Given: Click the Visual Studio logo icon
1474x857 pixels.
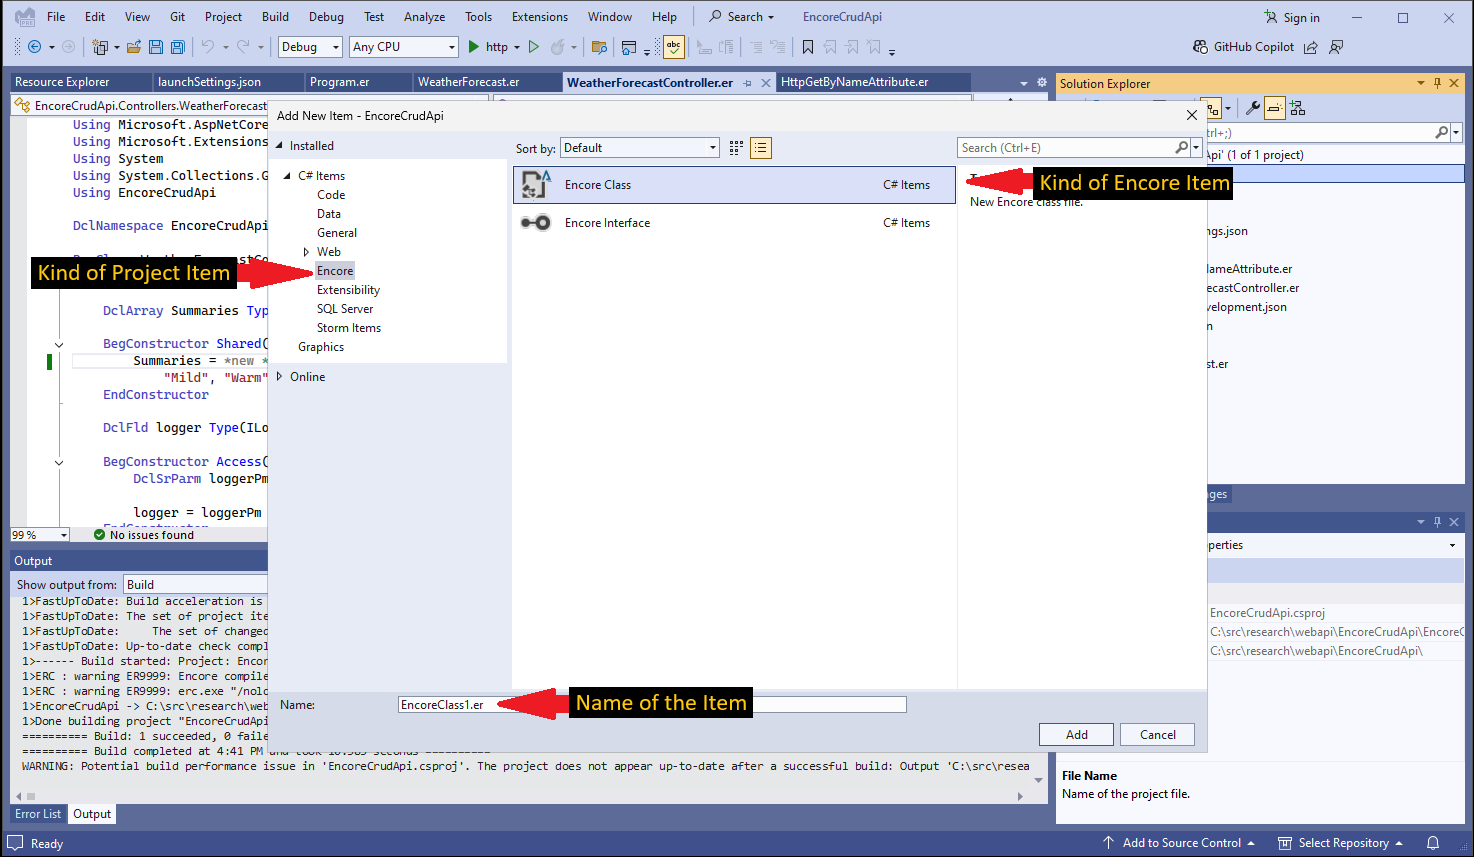Looking at the screenshot, I should pyautogui.click(x=25, y=17).
